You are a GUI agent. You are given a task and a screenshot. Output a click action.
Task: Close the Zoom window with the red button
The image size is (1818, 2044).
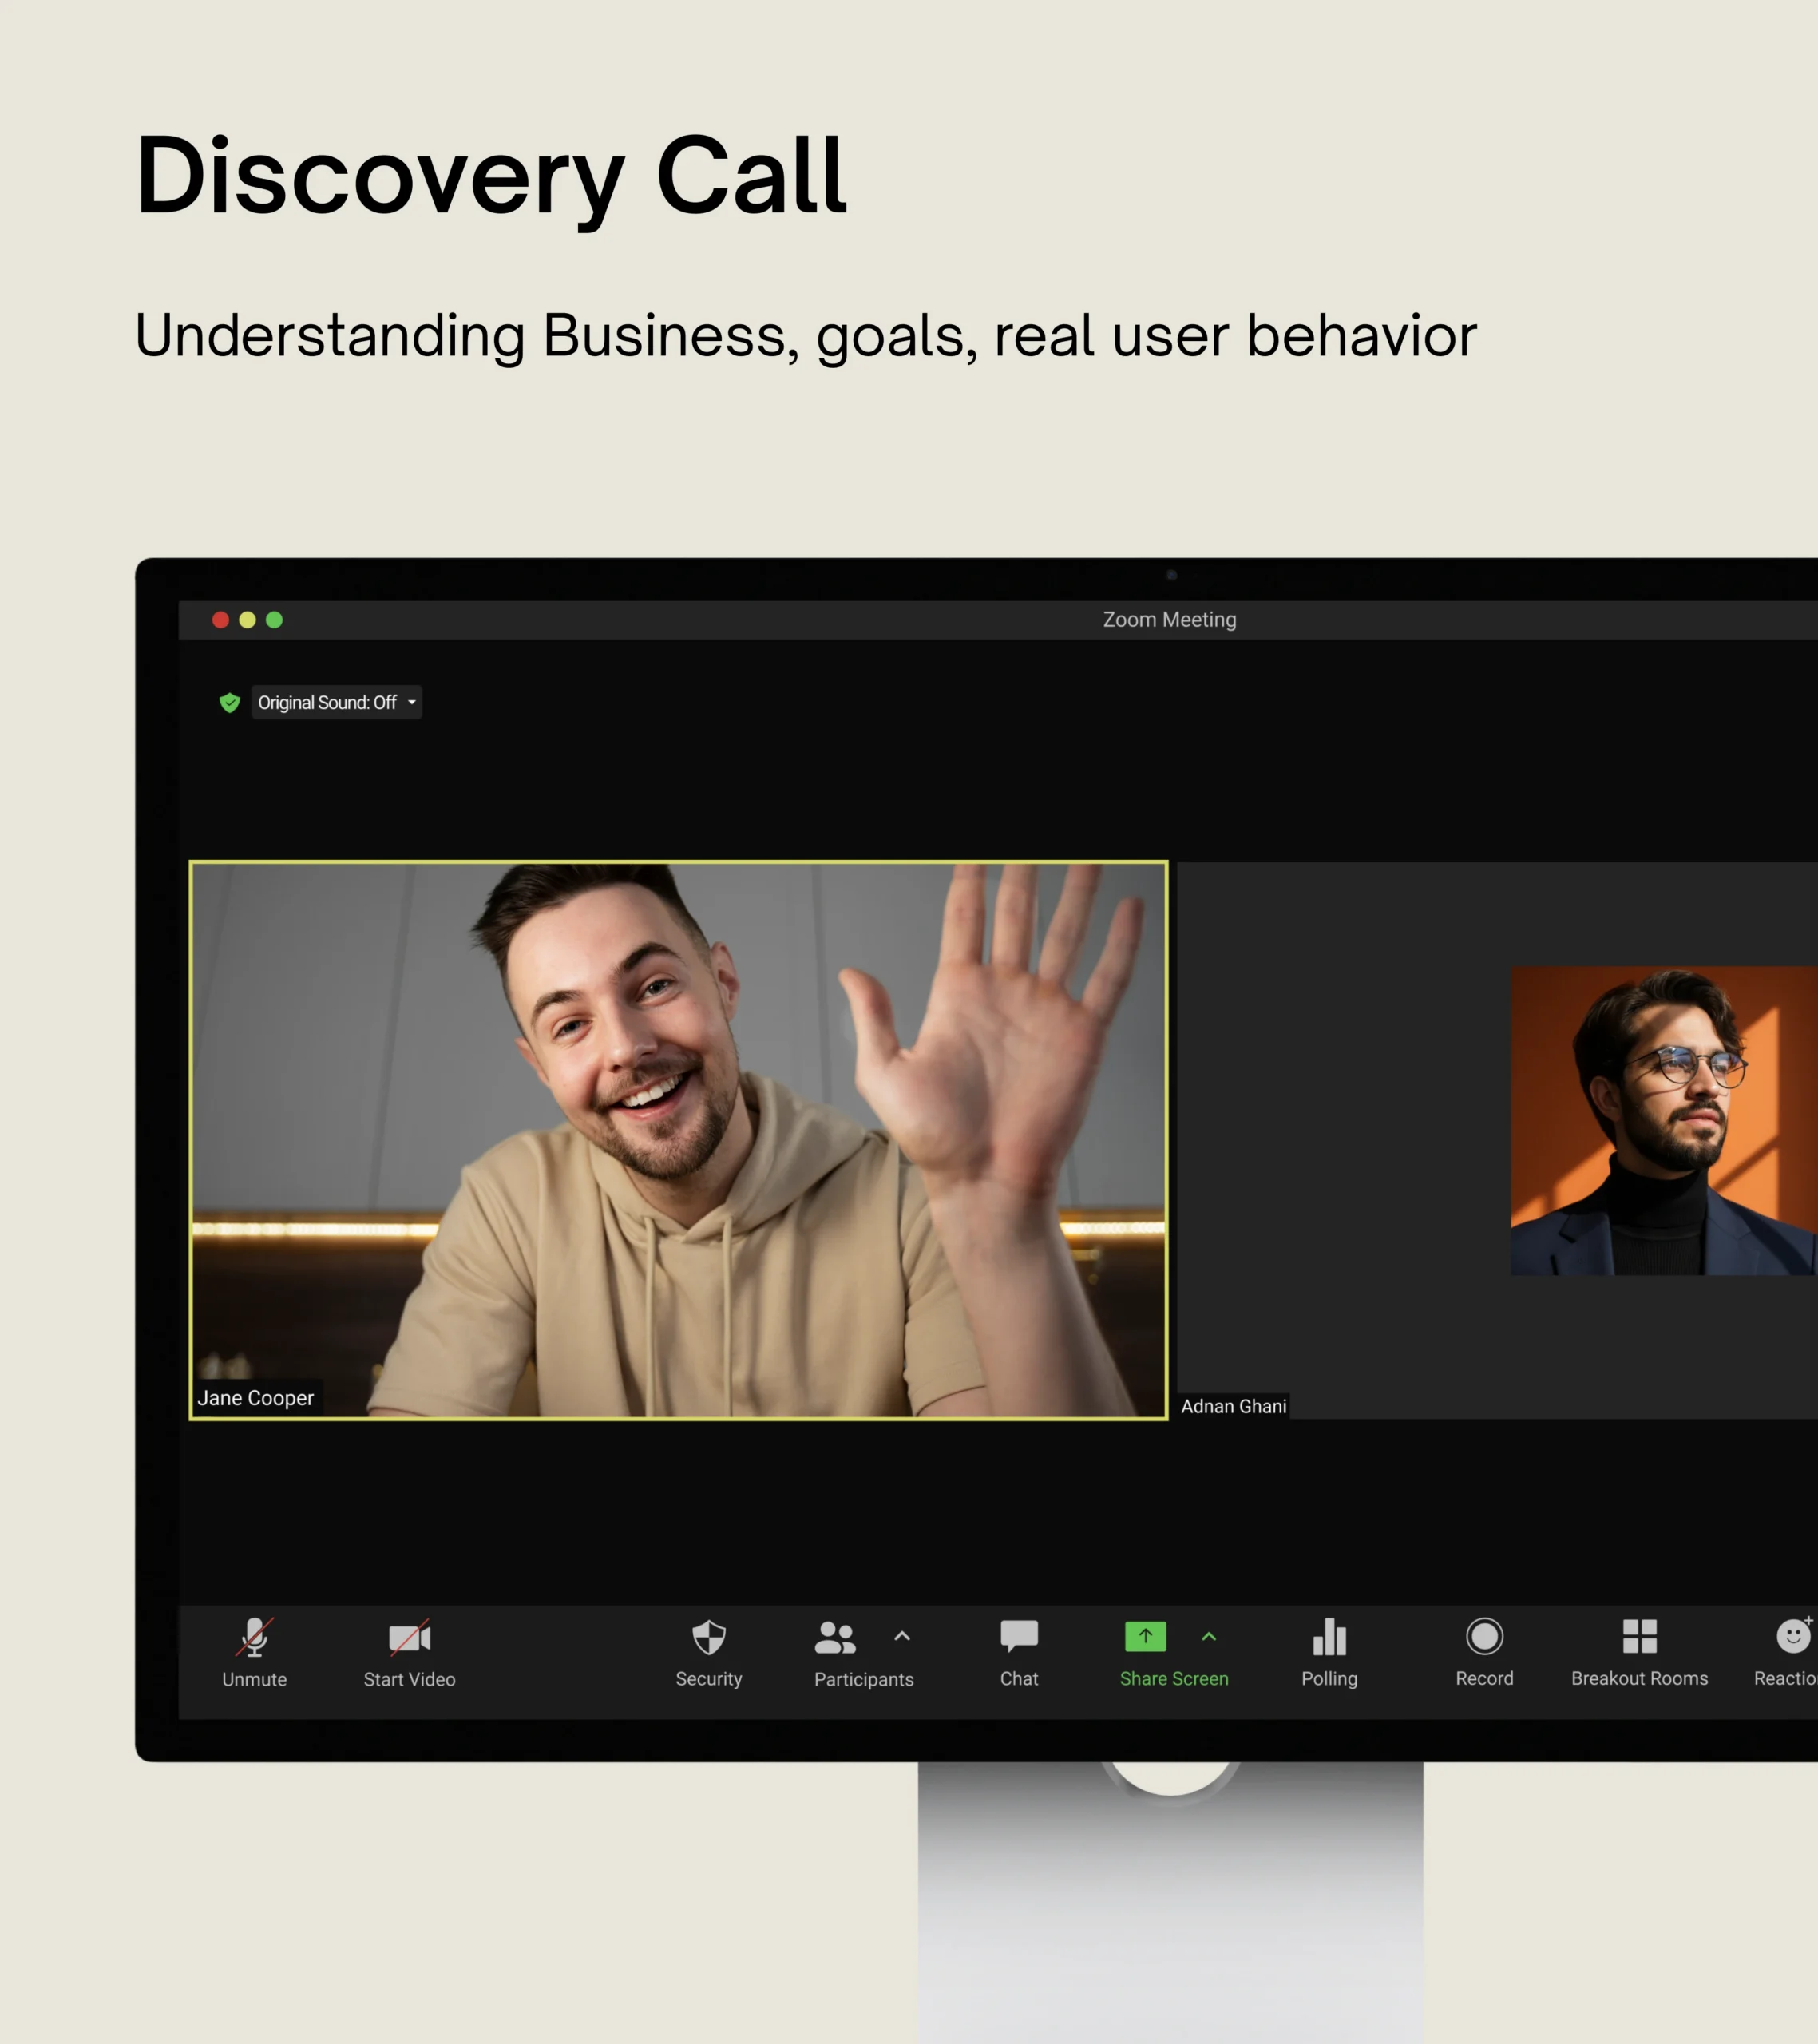point(221,620)
